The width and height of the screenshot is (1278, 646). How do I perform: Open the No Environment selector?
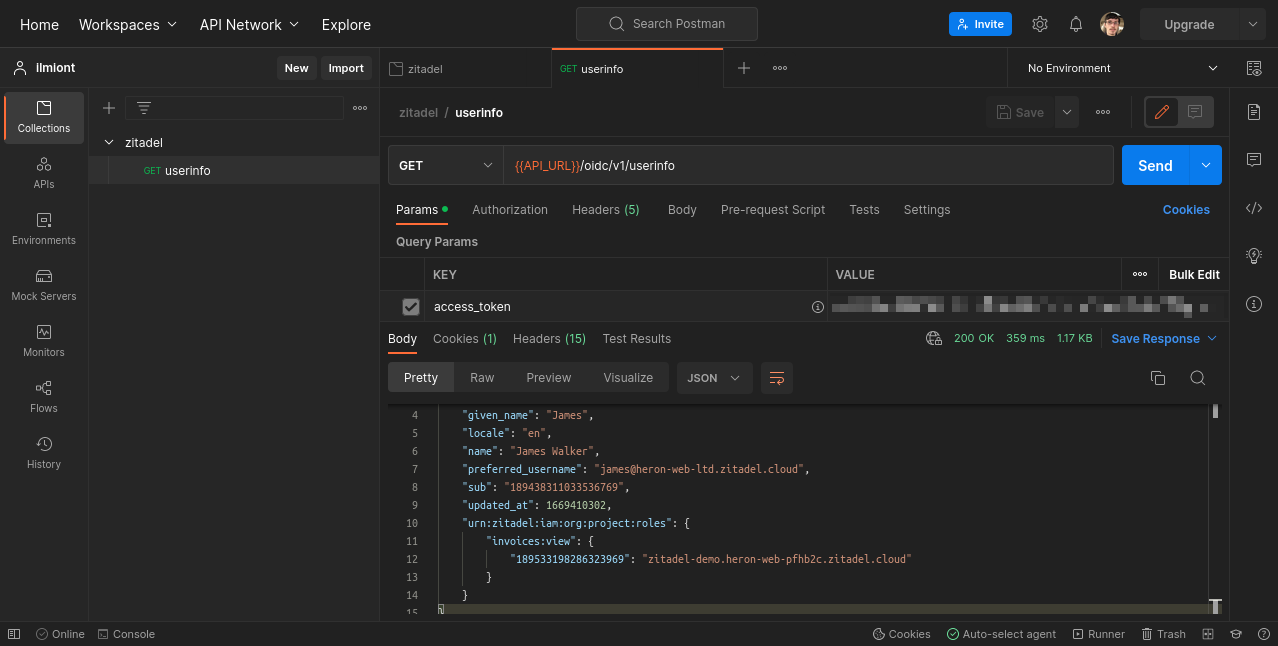pyautogui.click(x=1122, y=68)
